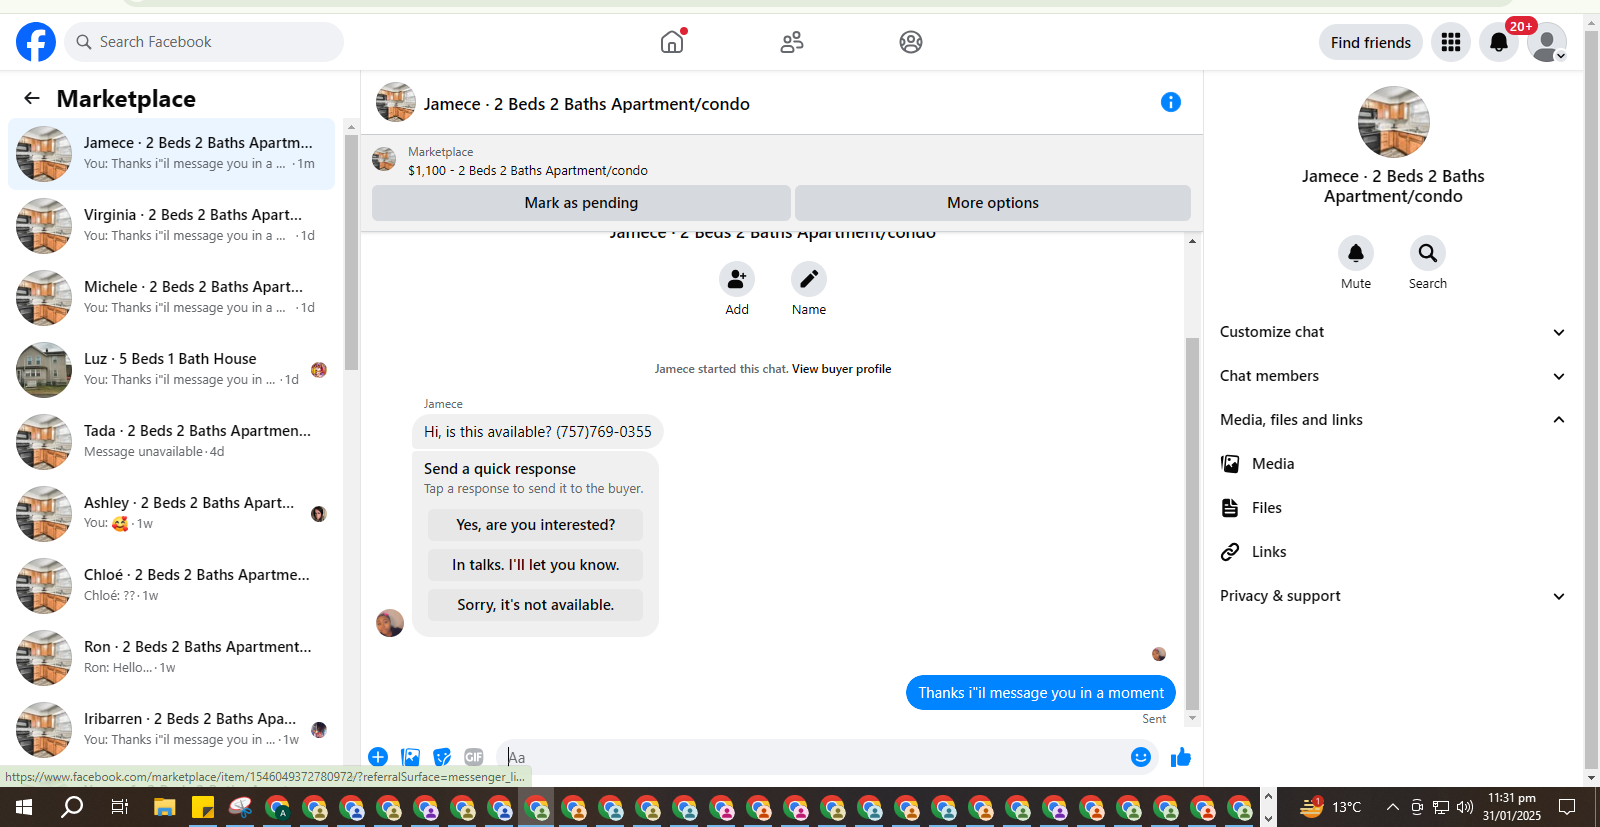Image resolution: width=1600 pixels, height=827 pixels.
Task: Send quick reply 'Sorry, it's not available.'
Action: [x=536, y=605]
